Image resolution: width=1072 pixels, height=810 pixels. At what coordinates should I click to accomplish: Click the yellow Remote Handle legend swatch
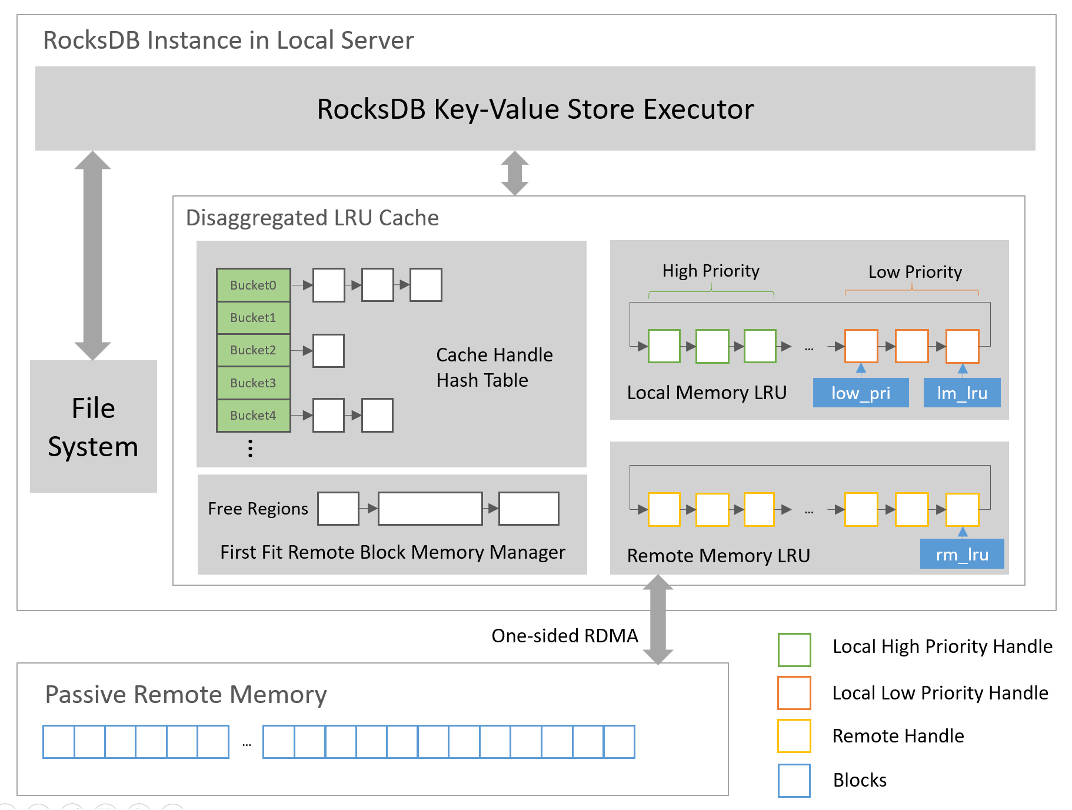click(x=794, y=738)
